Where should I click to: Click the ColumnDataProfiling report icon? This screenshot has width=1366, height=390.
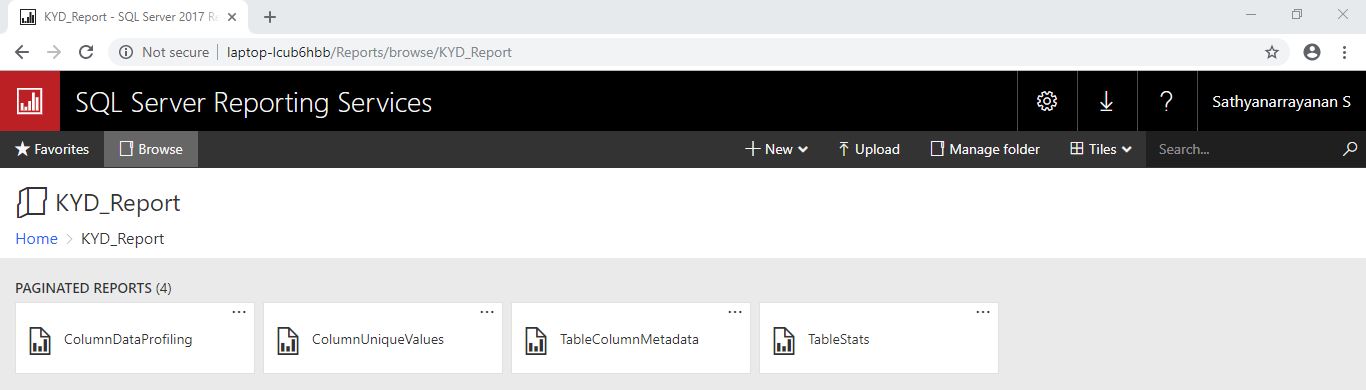tap(39, 340)
